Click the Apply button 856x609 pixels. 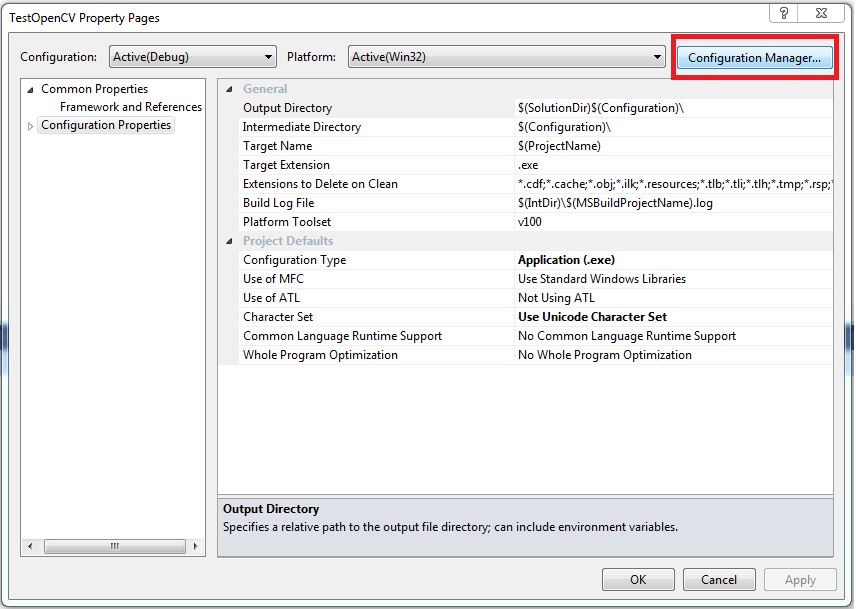coord(800,580)
